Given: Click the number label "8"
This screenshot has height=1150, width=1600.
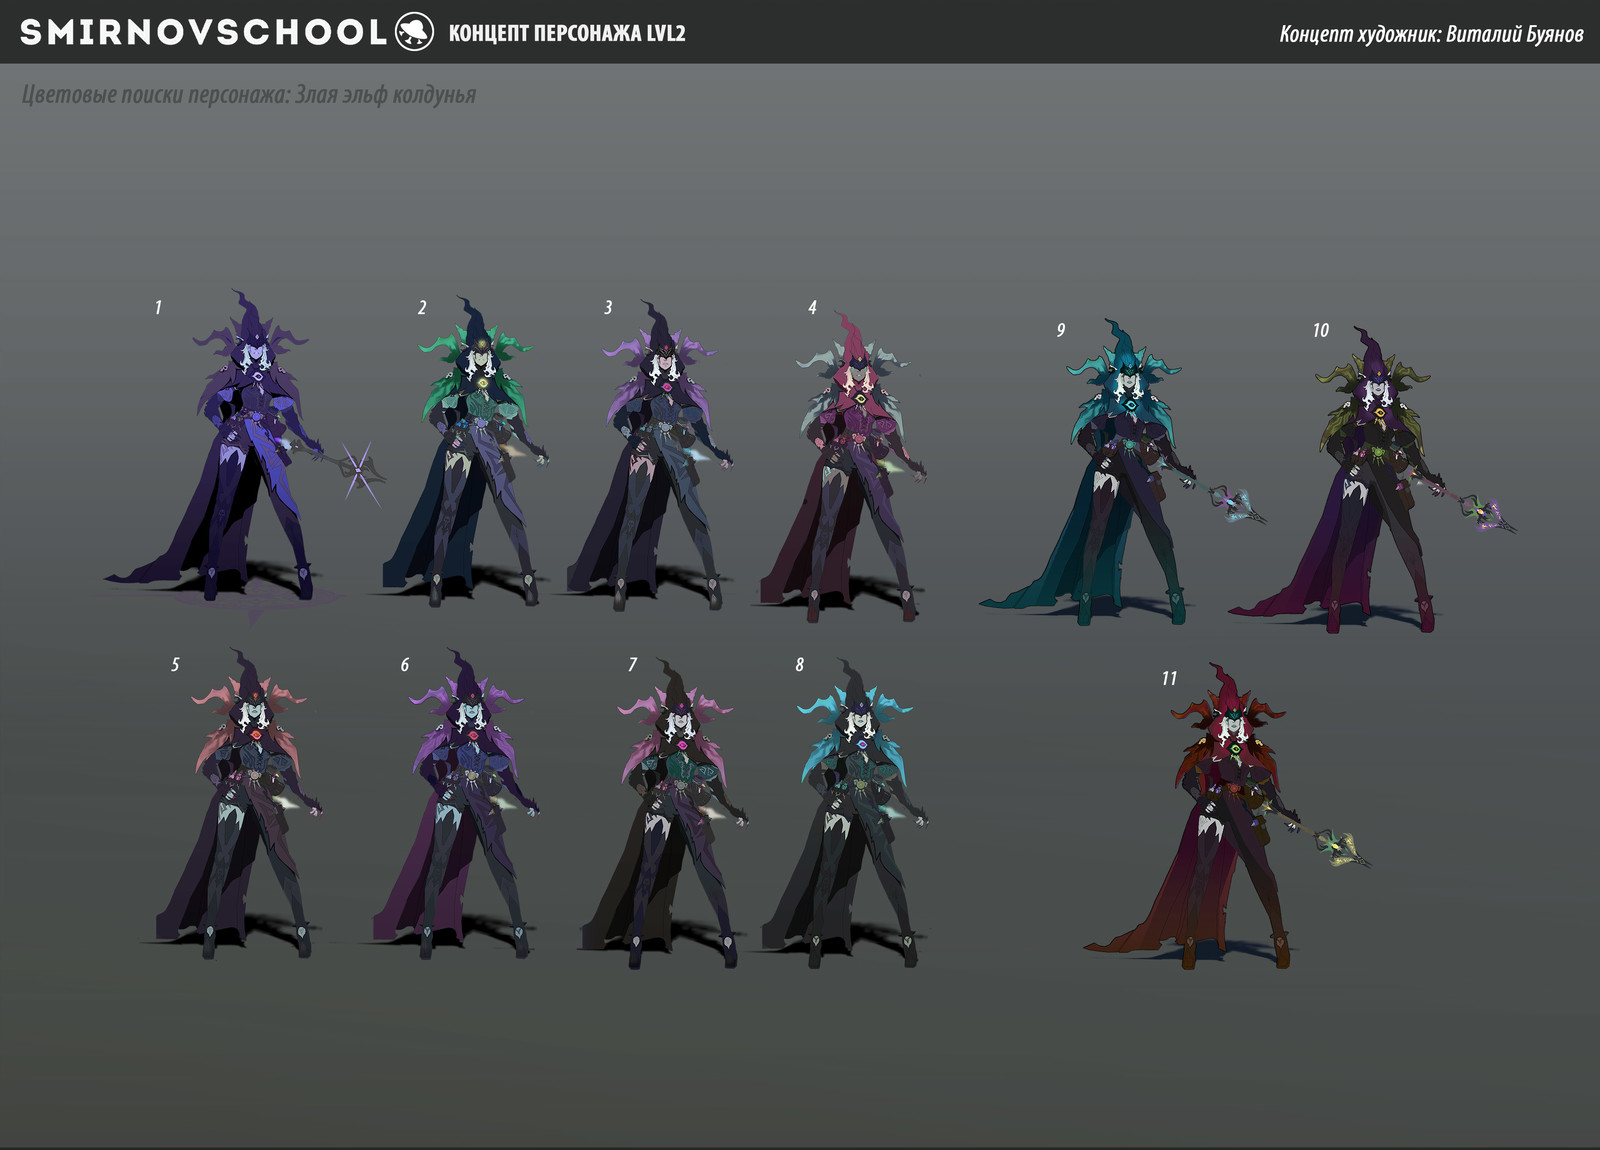Looking at the screenshot, I should point(799,664).
